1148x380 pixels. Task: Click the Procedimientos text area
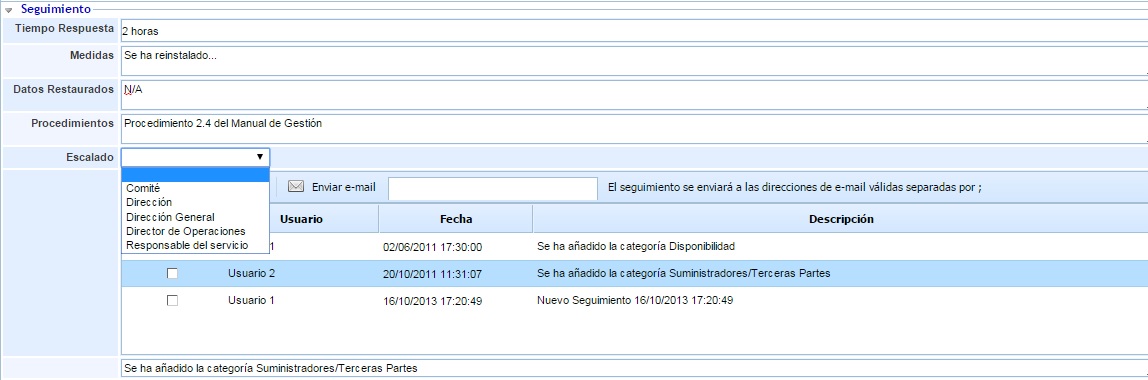634,129
